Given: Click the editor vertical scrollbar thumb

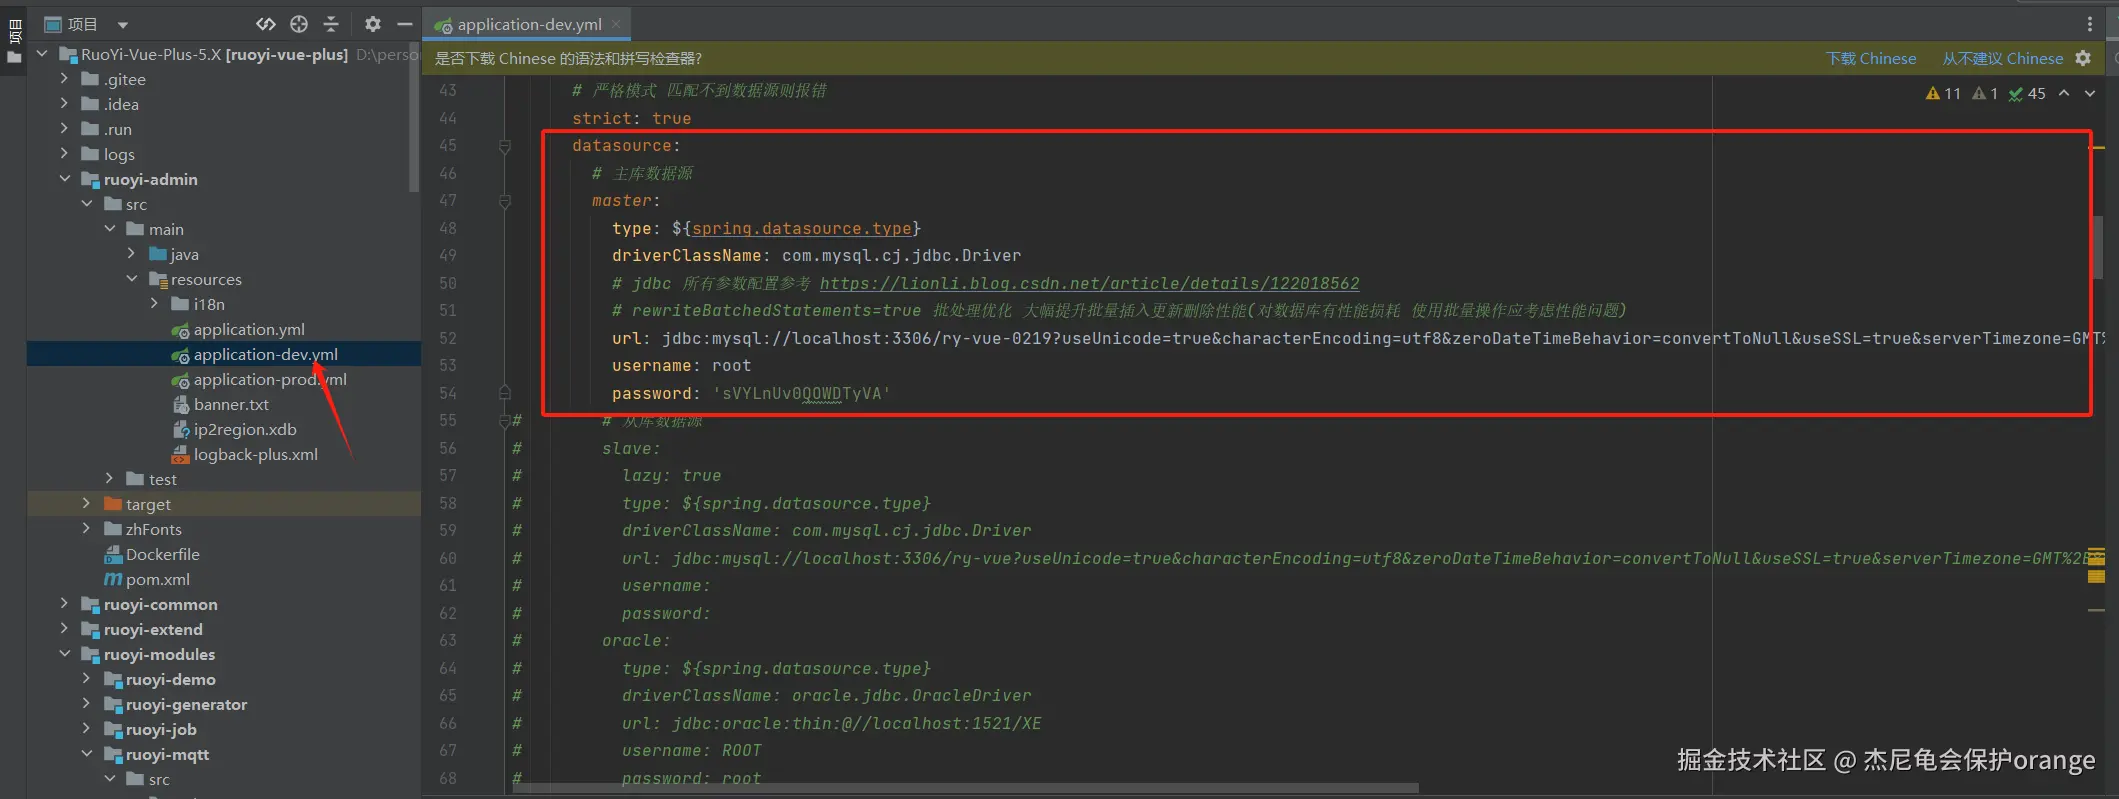Looking at the screenshot, I should (2097, 248).
